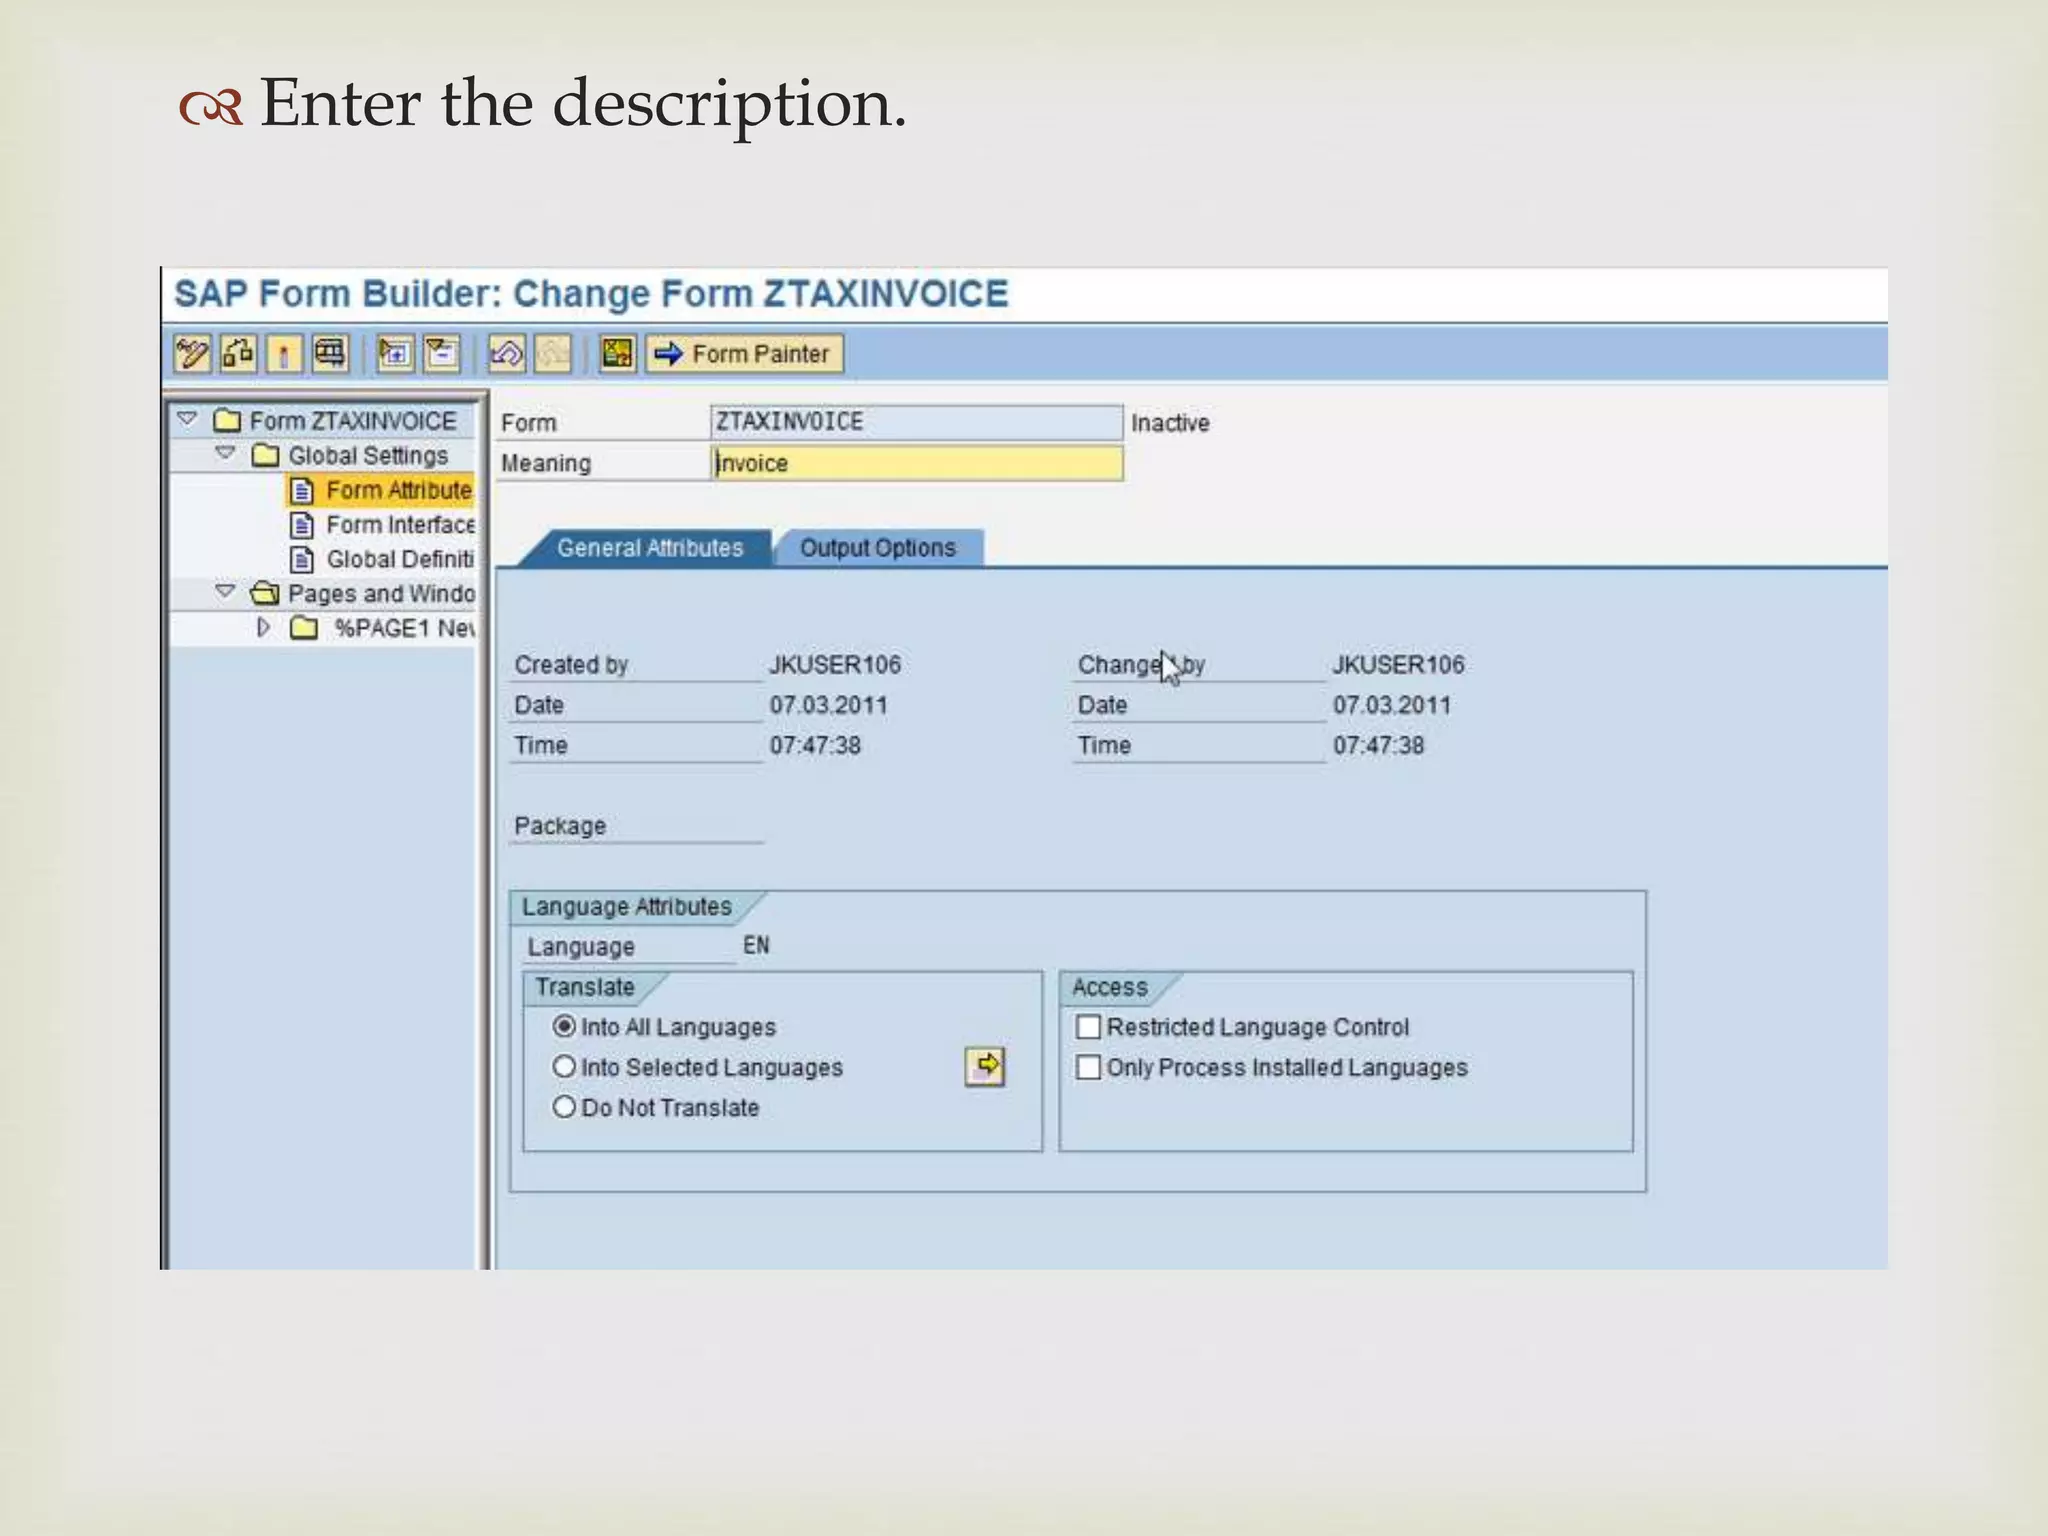Click the Form ZTAXINVOICE folder icon
This screenshot has height=1536, width=2048.
(x=227, y=420)
